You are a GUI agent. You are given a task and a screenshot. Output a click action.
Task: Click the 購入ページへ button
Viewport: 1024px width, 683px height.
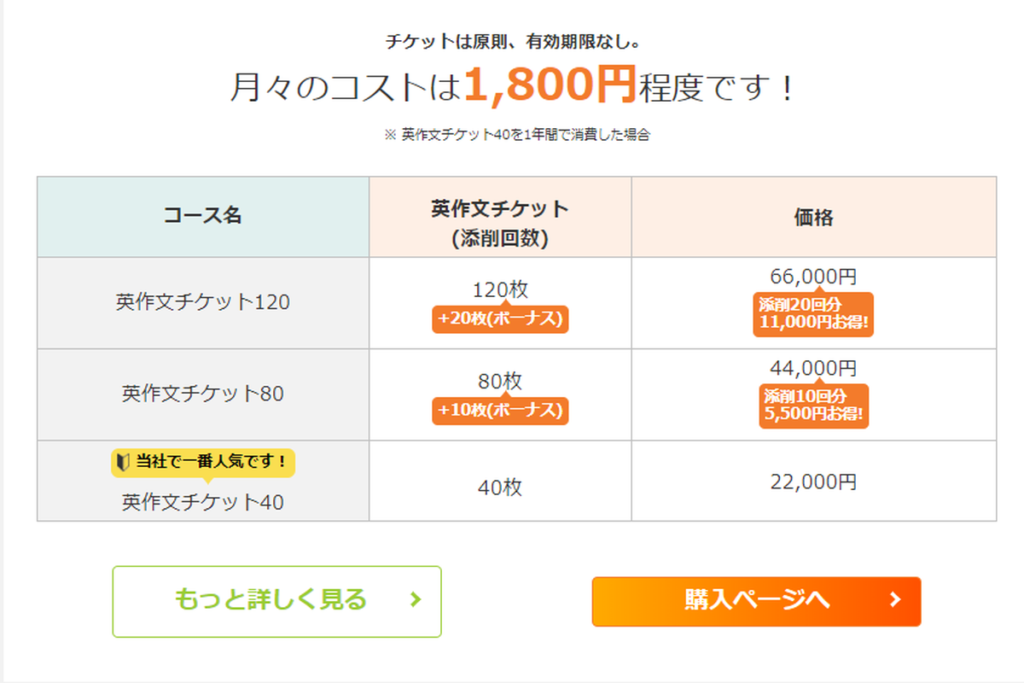pos(756,601)
